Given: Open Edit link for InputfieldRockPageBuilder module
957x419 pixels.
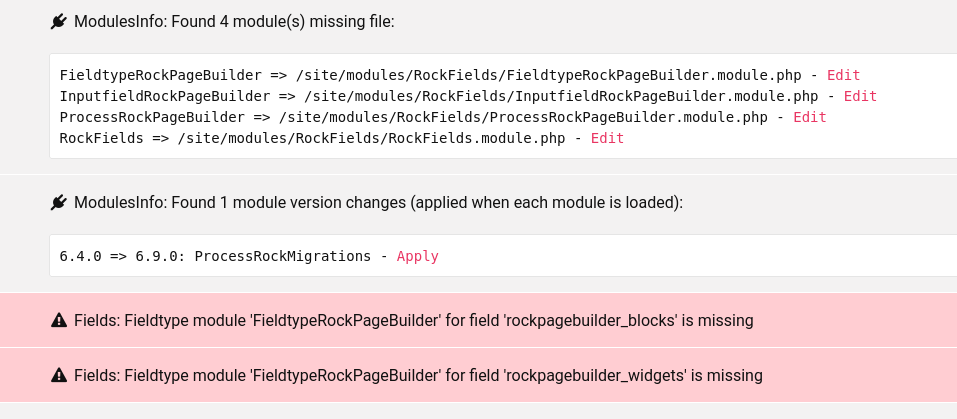Looking at the screenshot, I should pyautogui.click(x=860, y=96).
